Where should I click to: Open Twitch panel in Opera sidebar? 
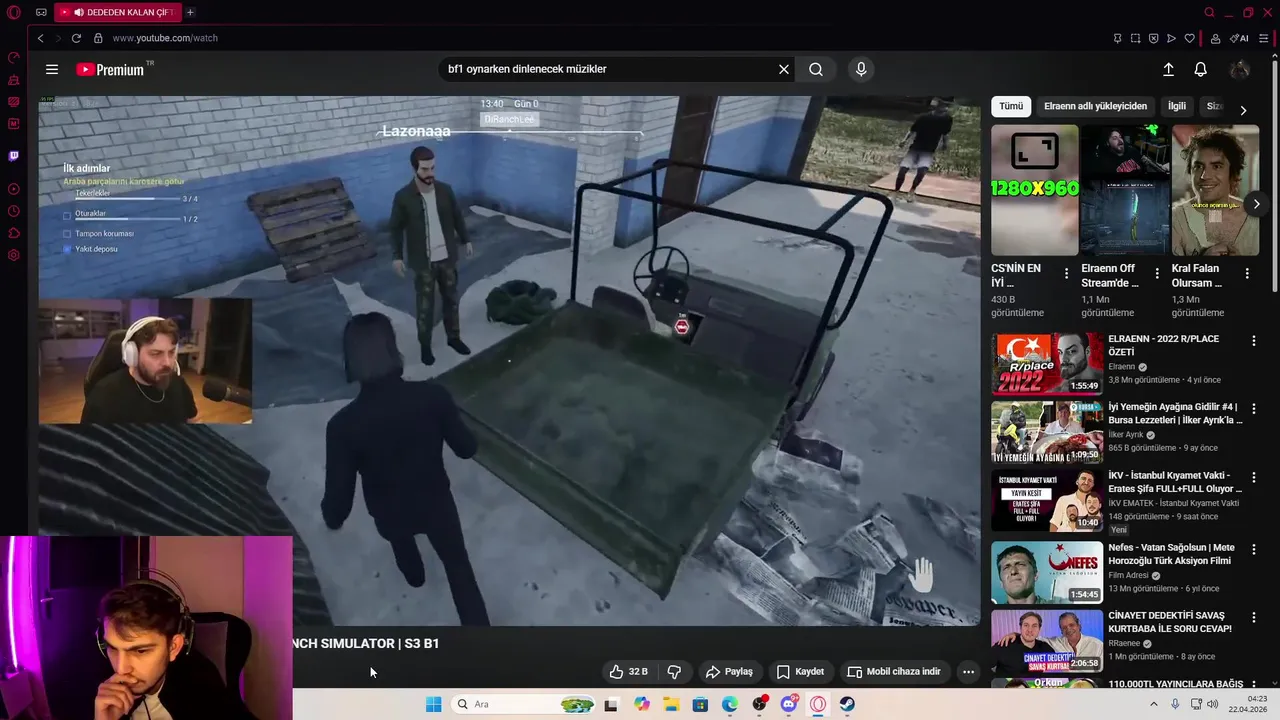(x=13, y=156)
